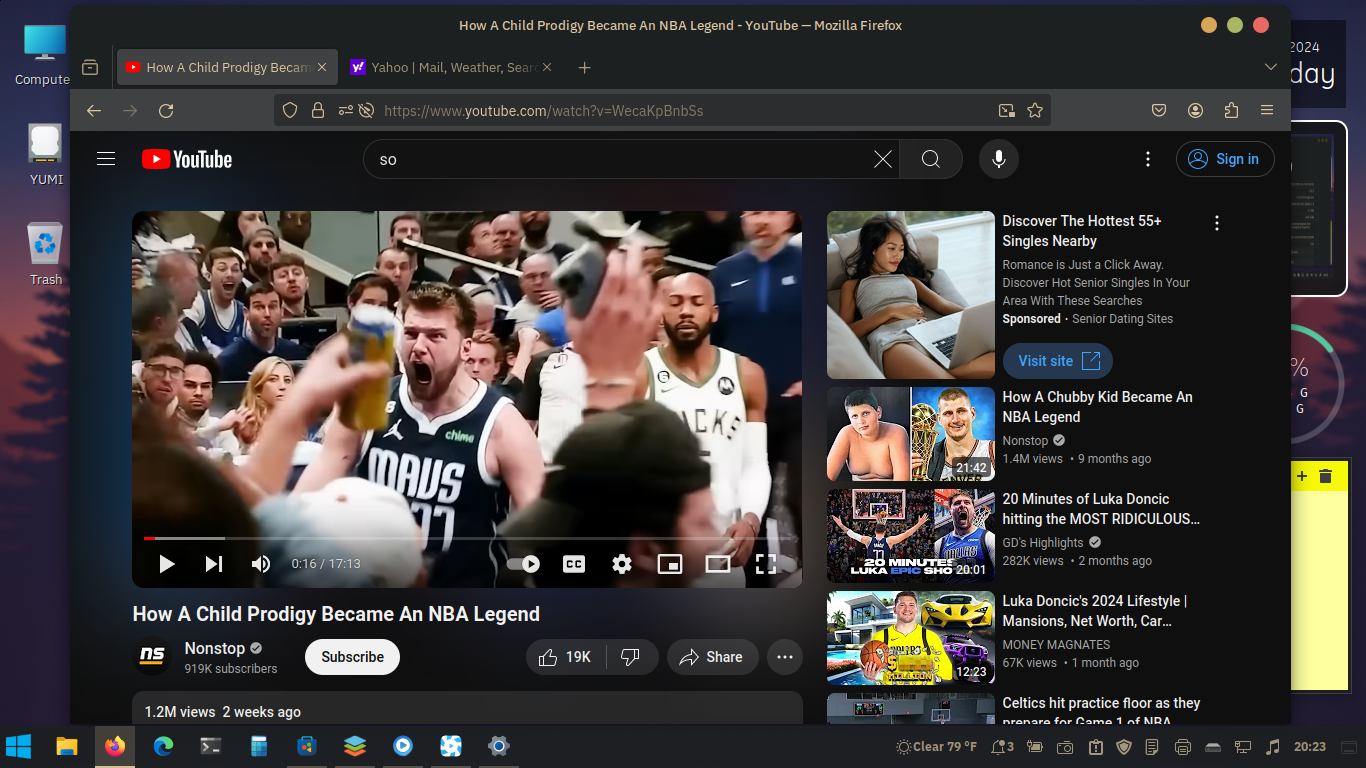Open video player settings gear

pyautogui.click(x=622, y=564)
